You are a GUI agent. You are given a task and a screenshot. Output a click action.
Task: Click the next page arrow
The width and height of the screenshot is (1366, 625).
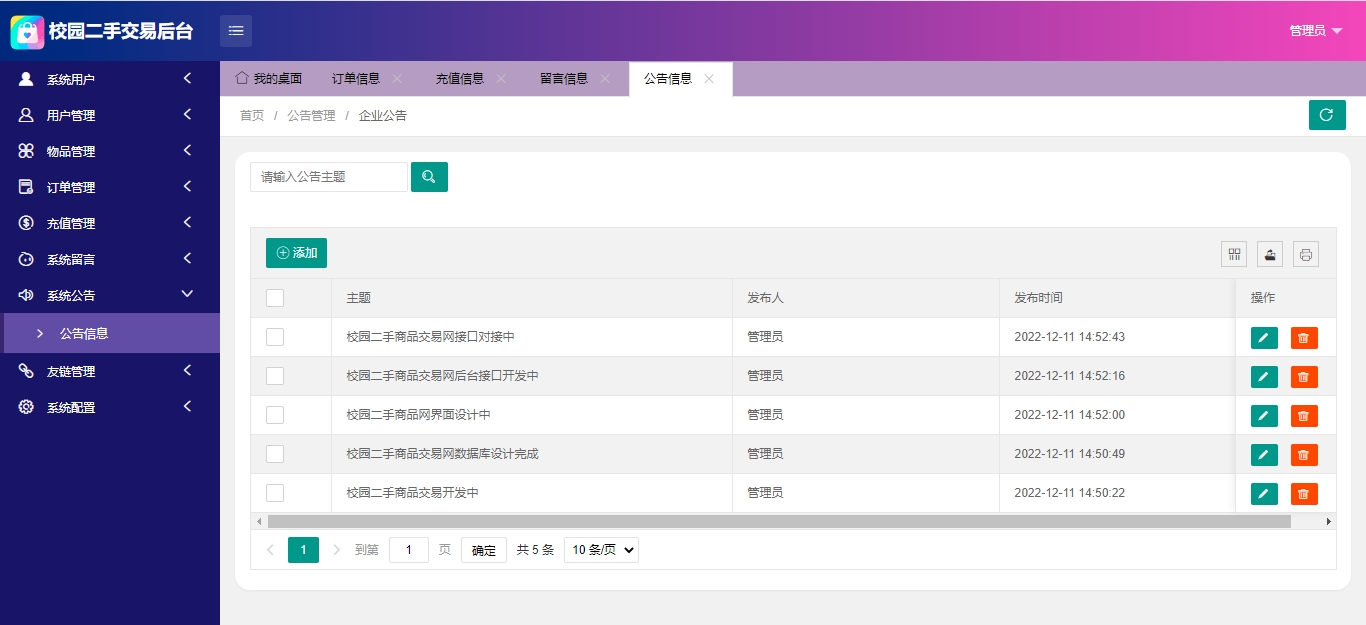pyautogui.click(x=336, y=550)
